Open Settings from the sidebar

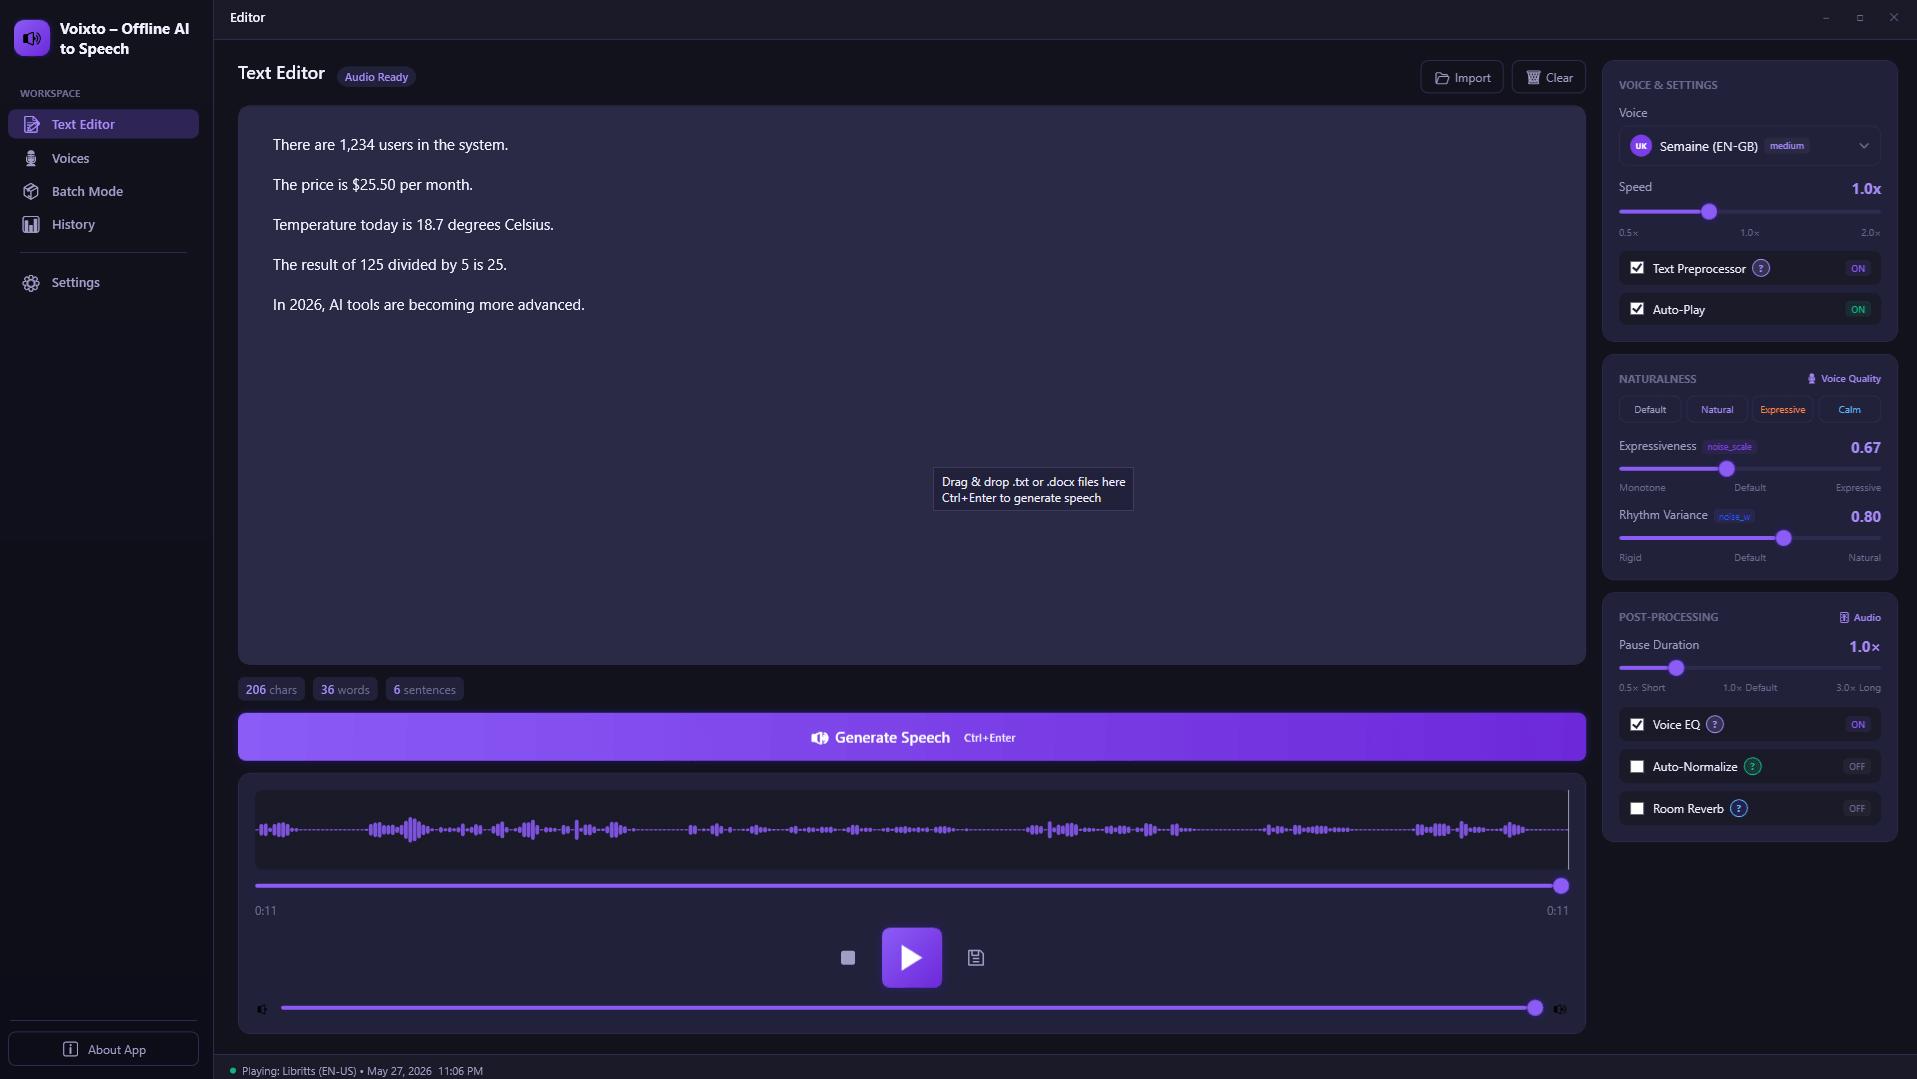coord(103,282)
